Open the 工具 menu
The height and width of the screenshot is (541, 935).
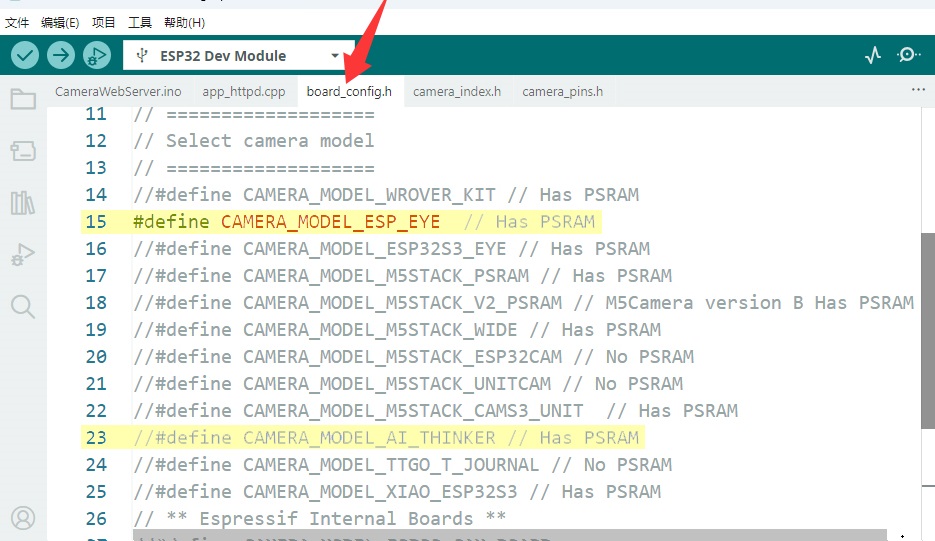click(140, 23)
